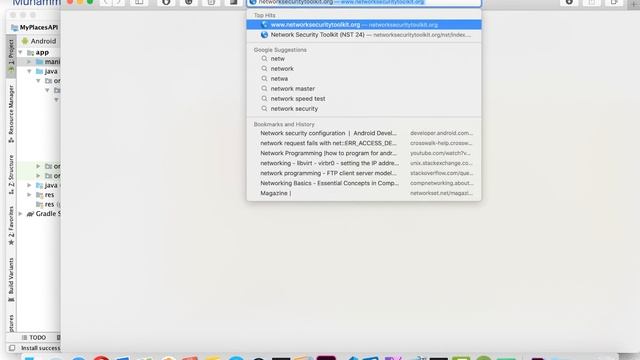Image resolution: width=640 pixels, height=360 pixels.
Task: Choose the 'netwa' Google suggestion
Action: [364, 79]
